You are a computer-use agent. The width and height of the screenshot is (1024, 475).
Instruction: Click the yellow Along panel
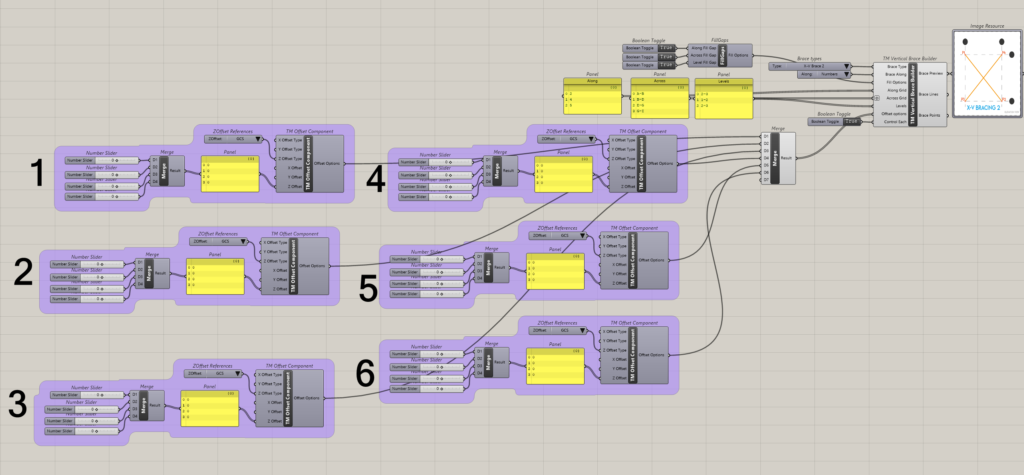(x=592, y=101)
